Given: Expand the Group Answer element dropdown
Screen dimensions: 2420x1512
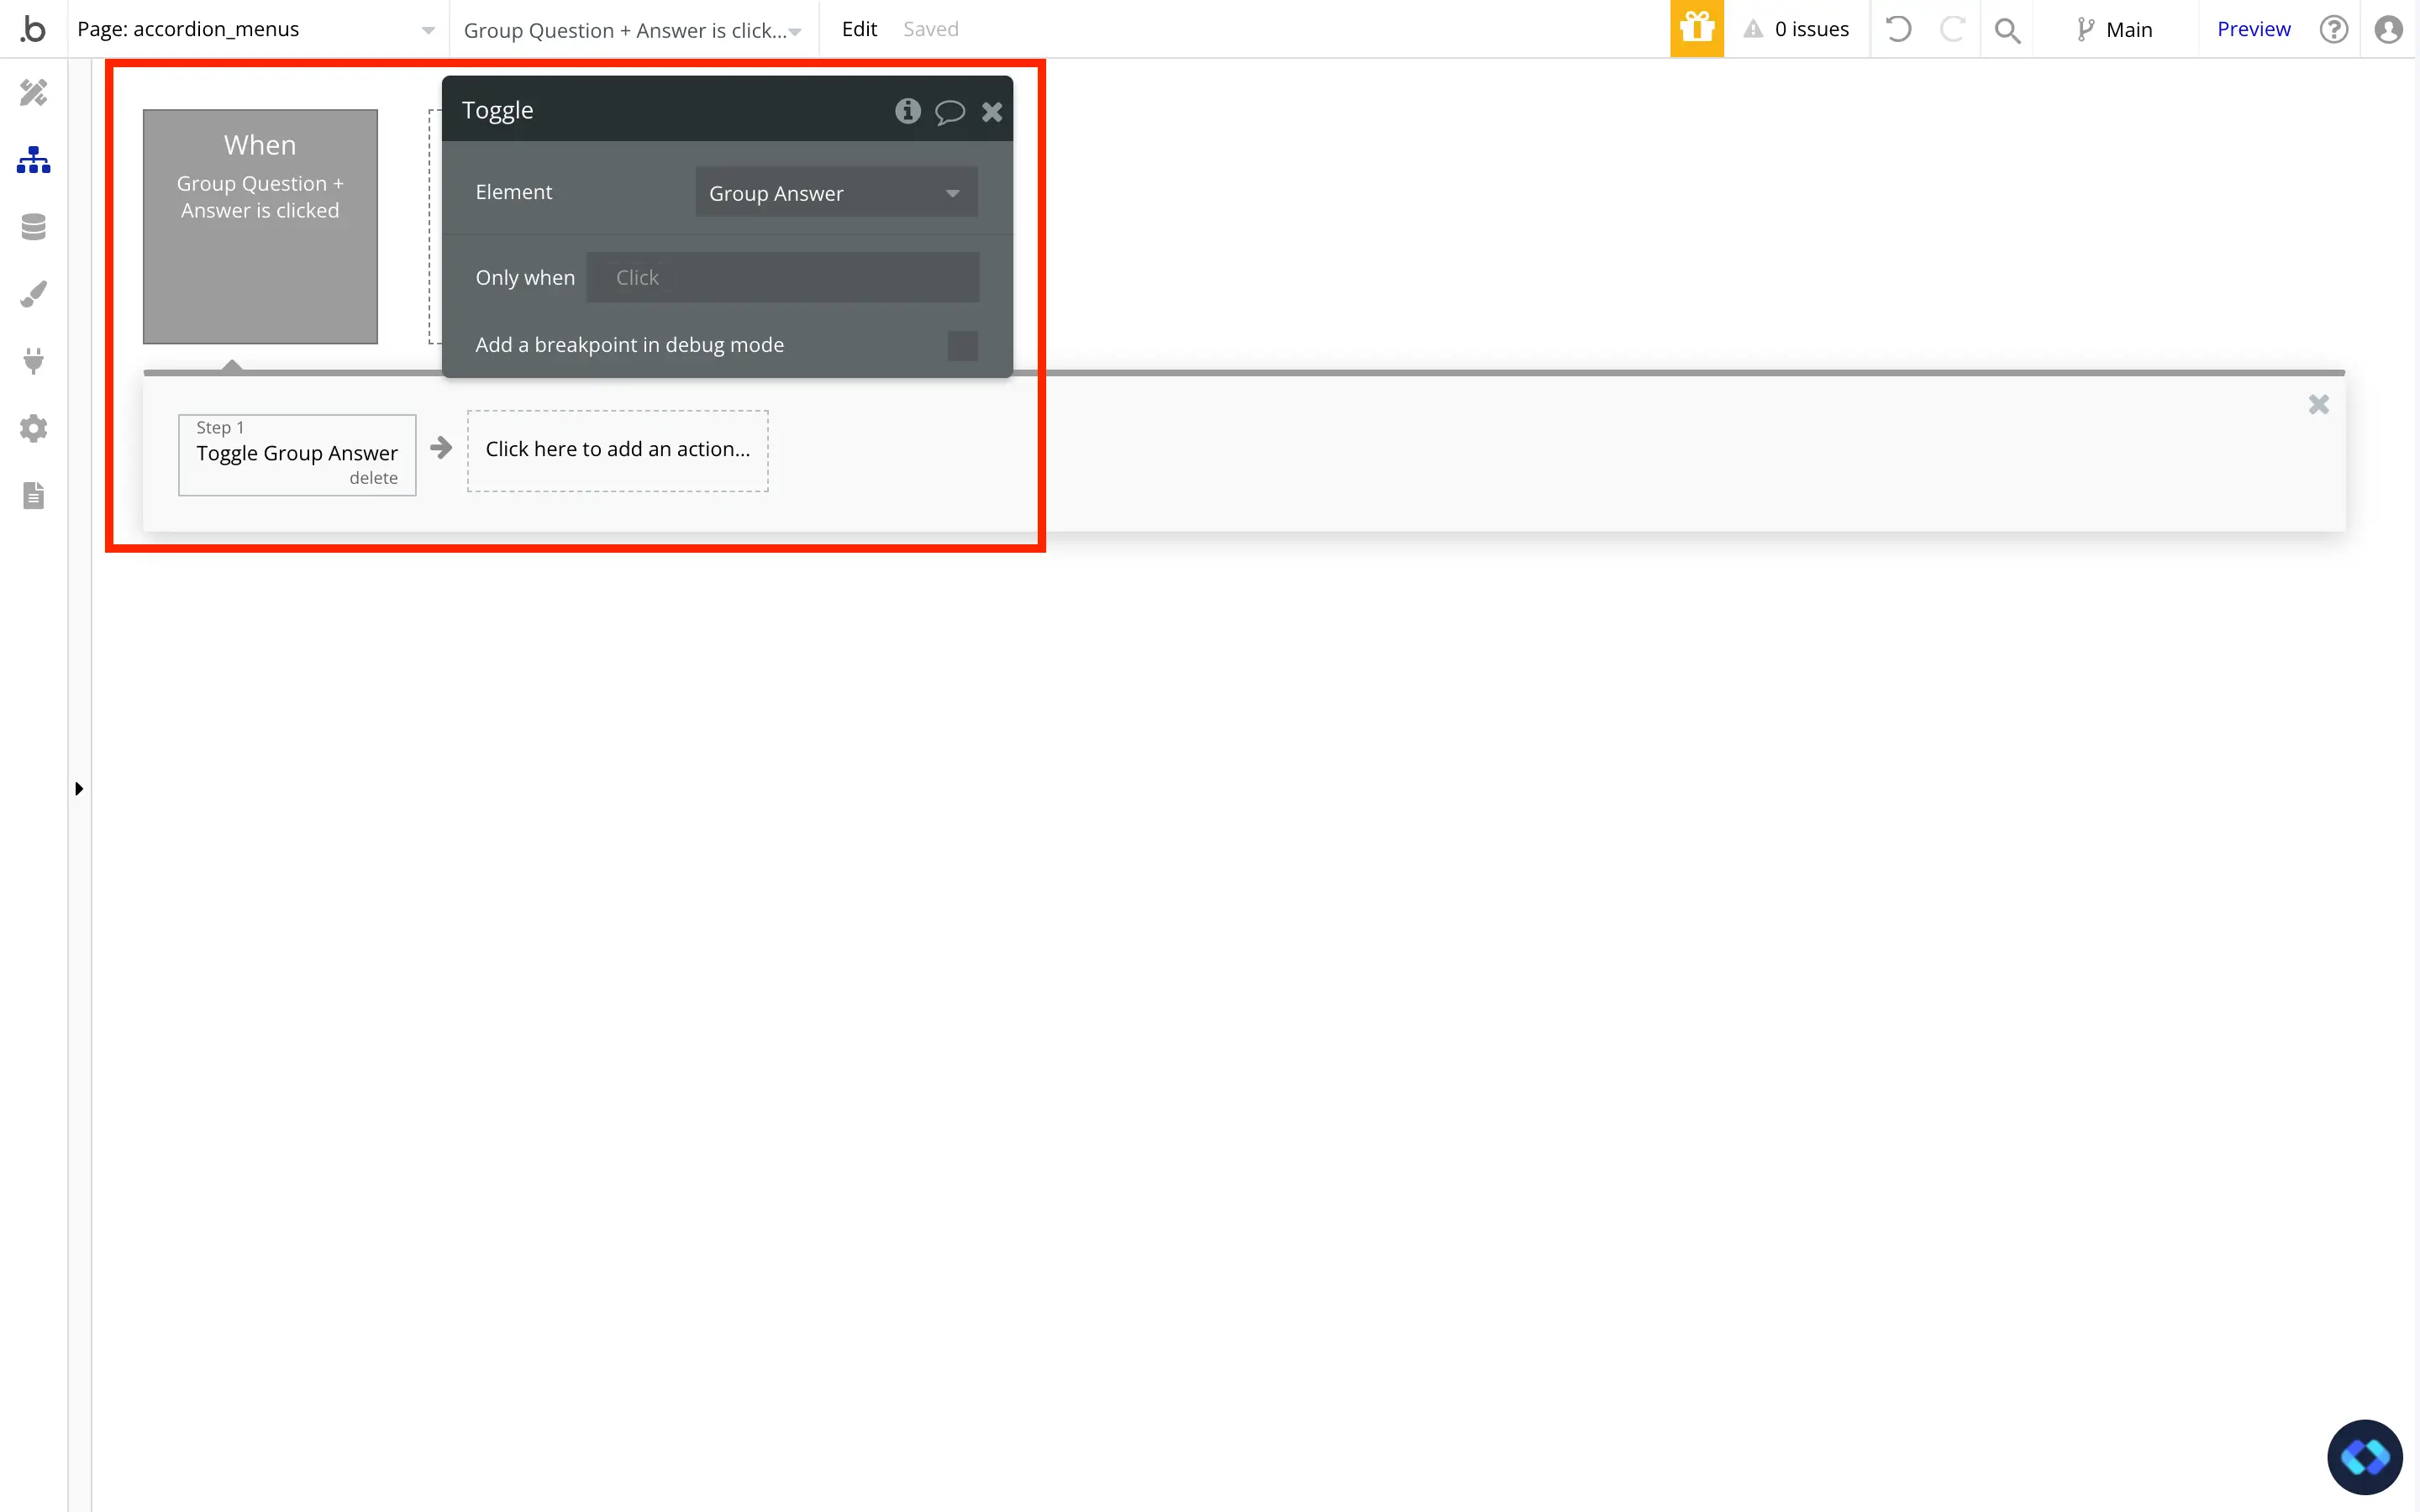Looking at the screenshot, I should (836, 193).
